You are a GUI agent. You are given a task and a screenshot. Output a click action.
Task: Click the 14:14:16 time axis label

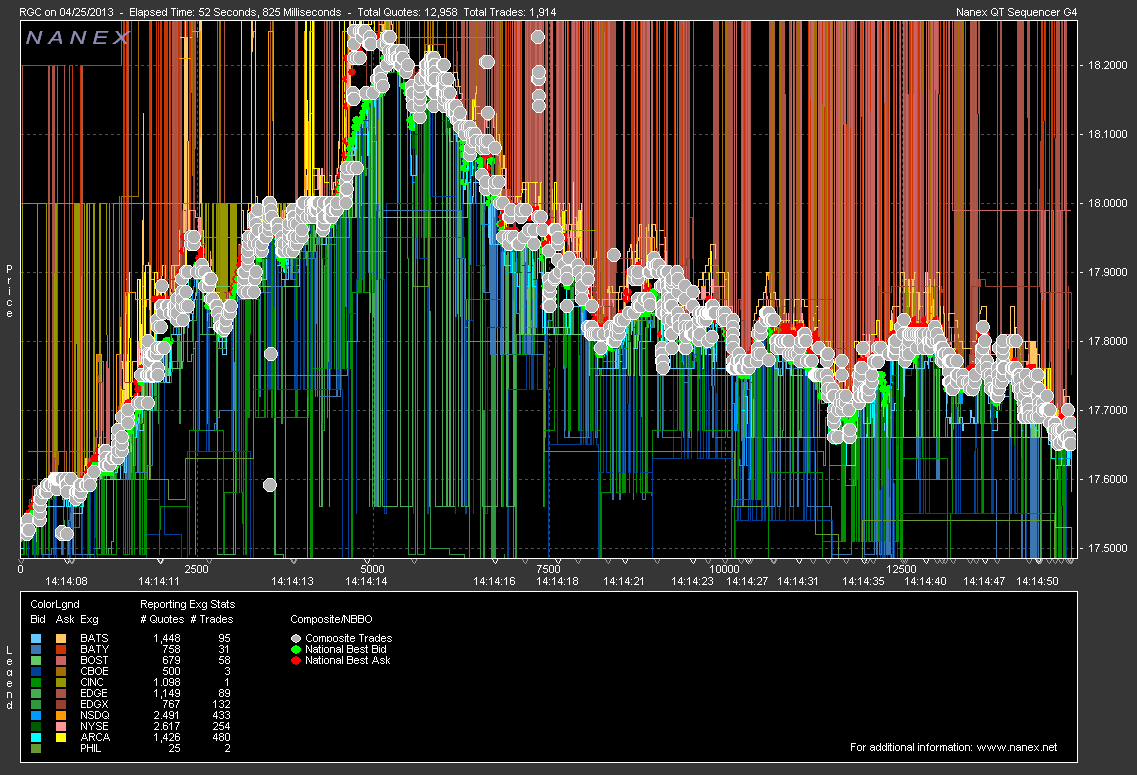[x=495, y=581]
